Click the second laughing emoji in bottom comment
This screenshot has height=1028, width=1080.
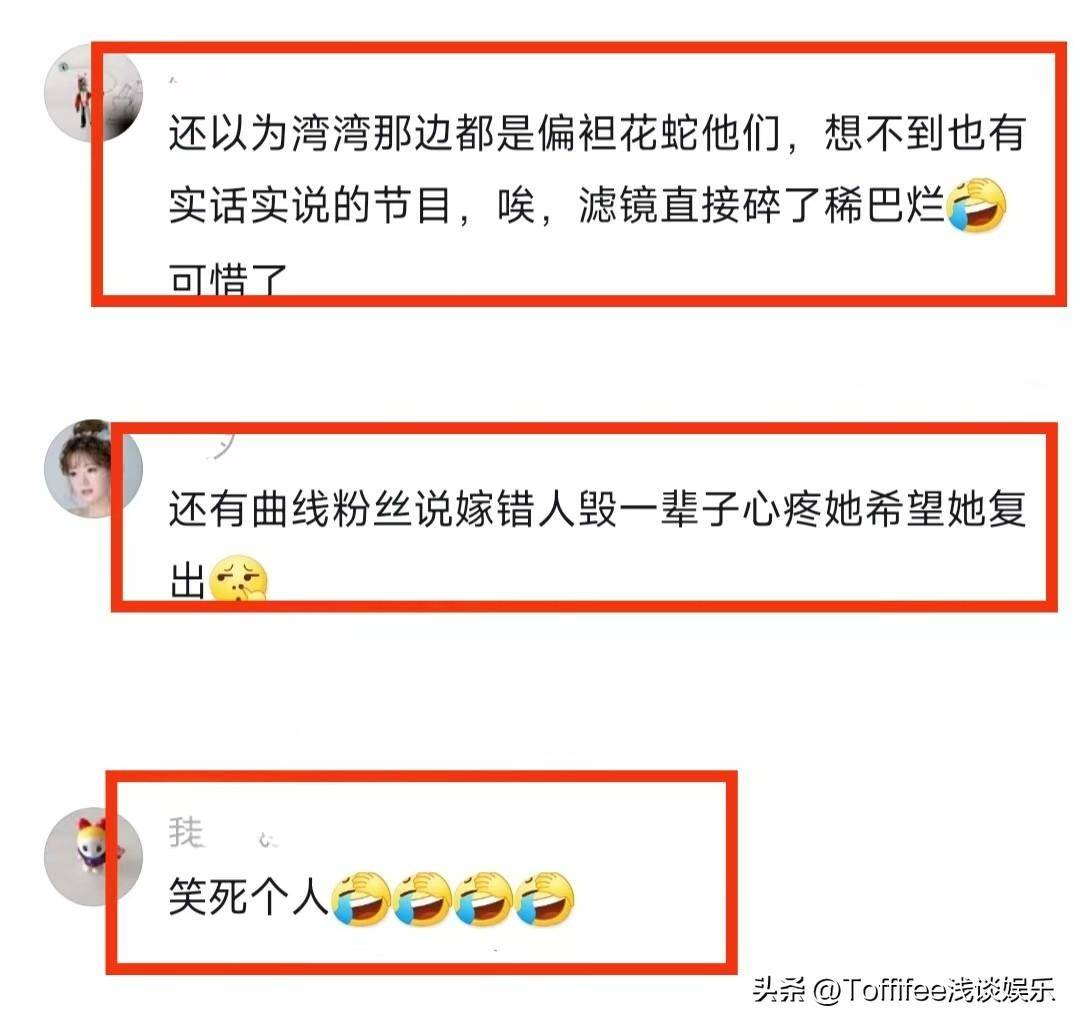coord(422,899)
